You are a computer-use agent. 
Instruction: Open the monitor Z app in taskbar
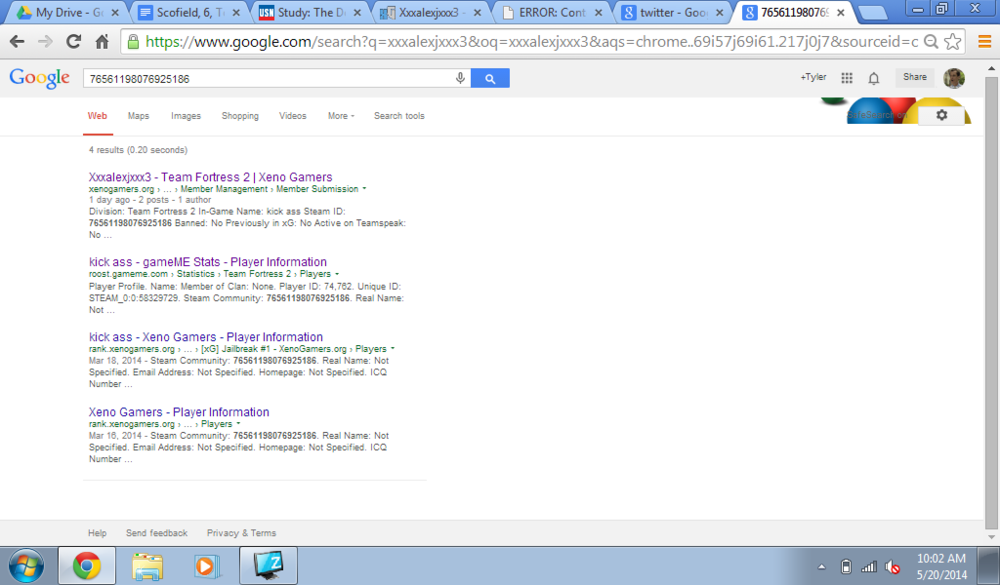click(268, 566)
